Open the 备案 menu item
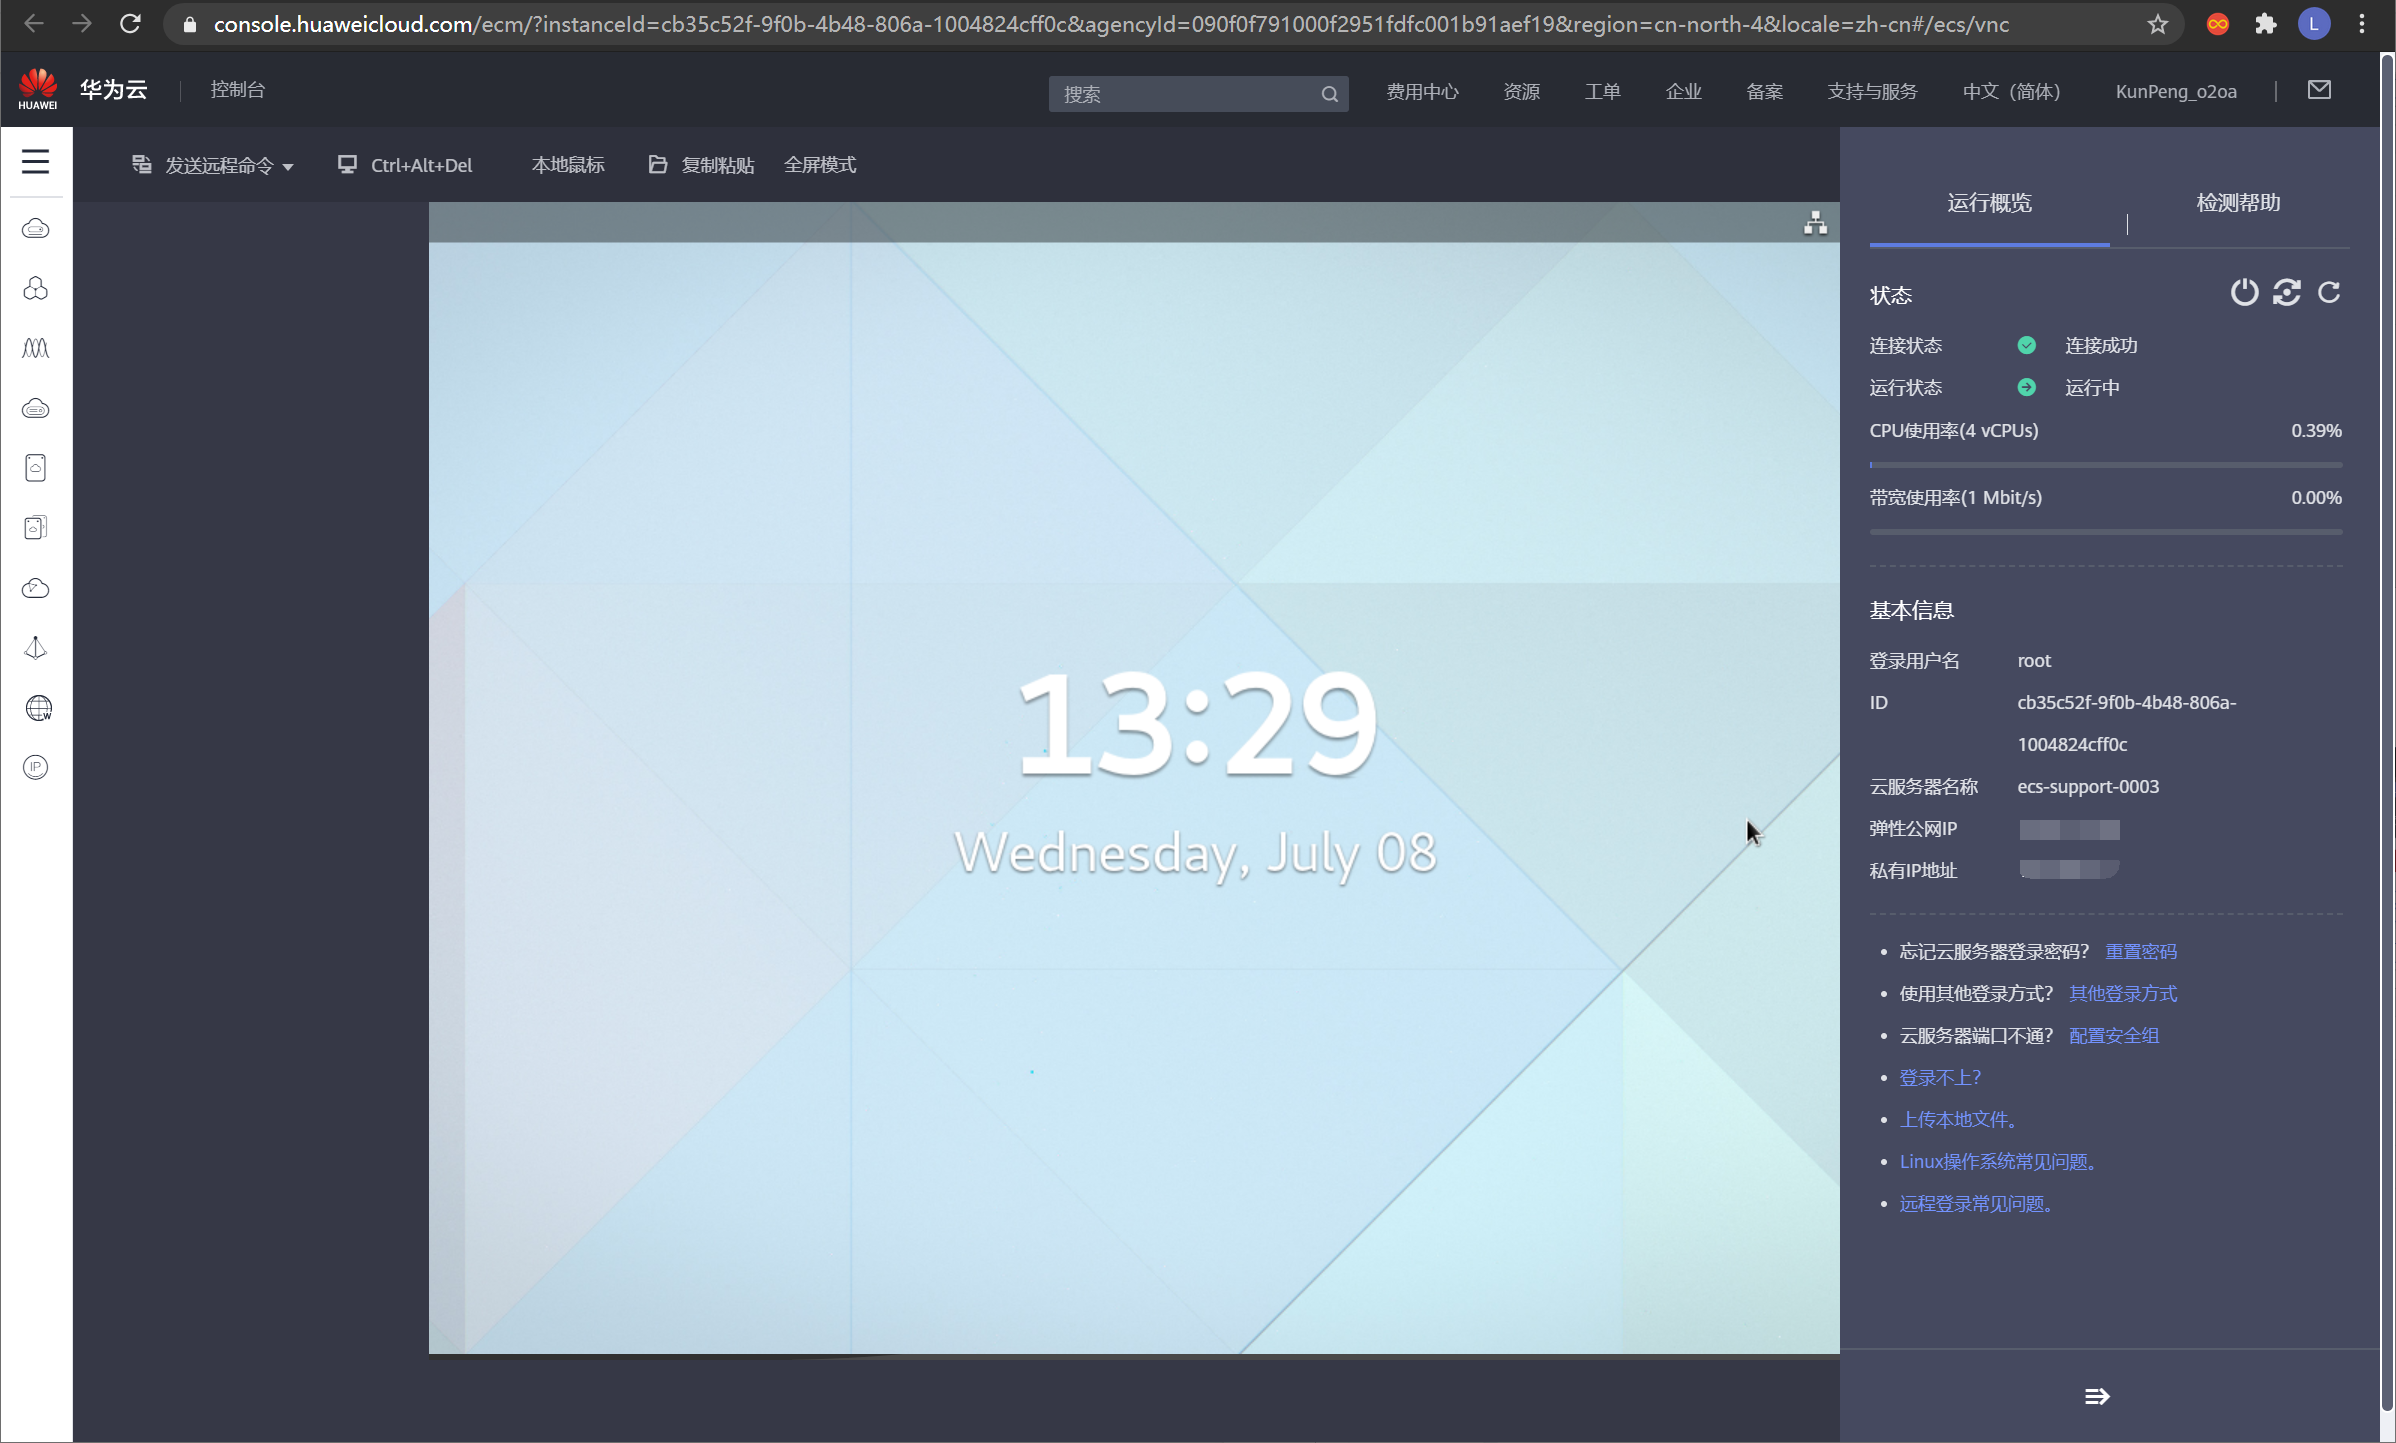This screenshot has width=2396, height=1443. (x=1764, y=92)
